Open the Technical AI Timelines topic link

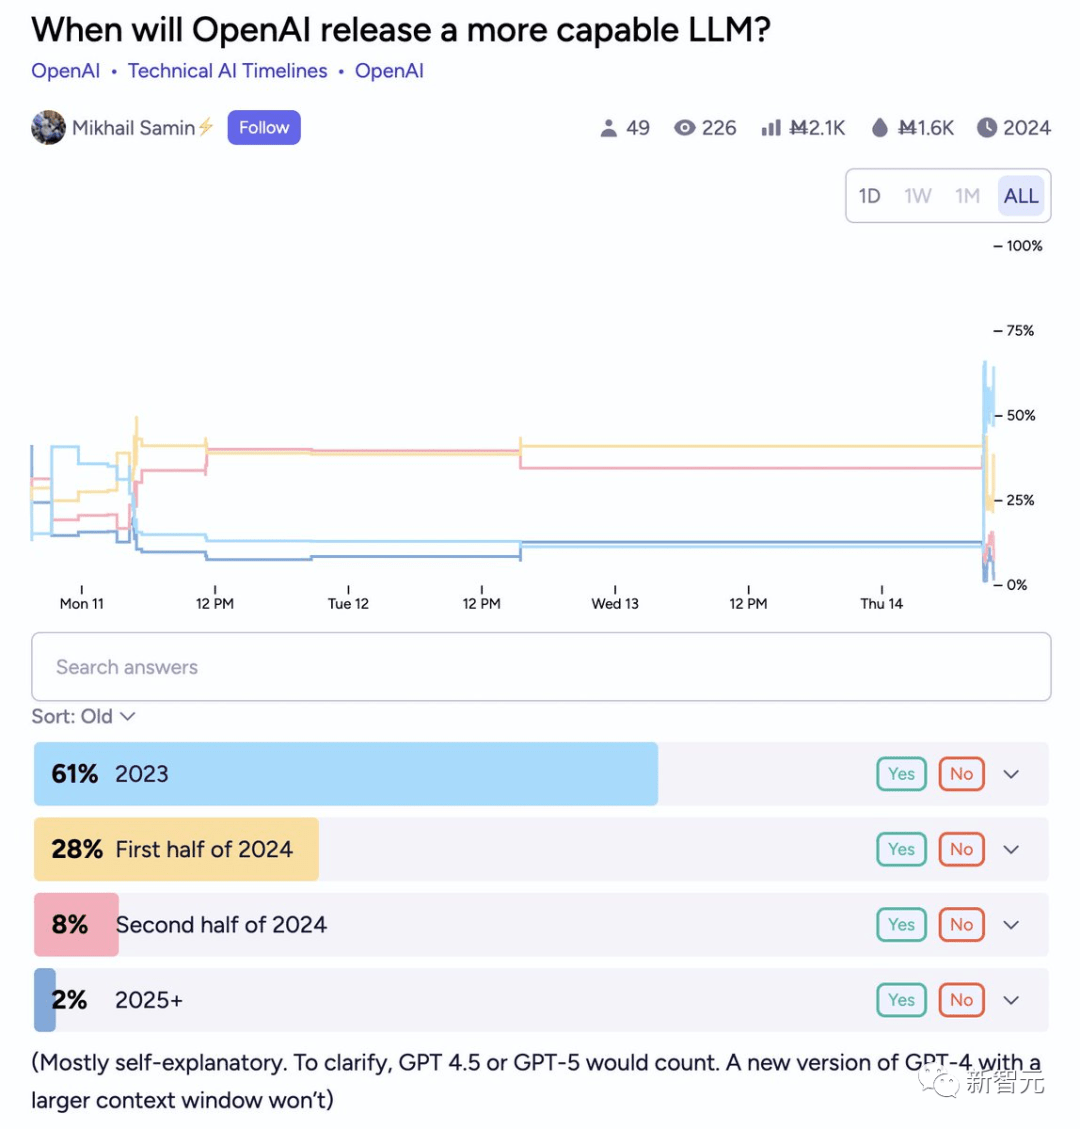(x=228, y=71)
